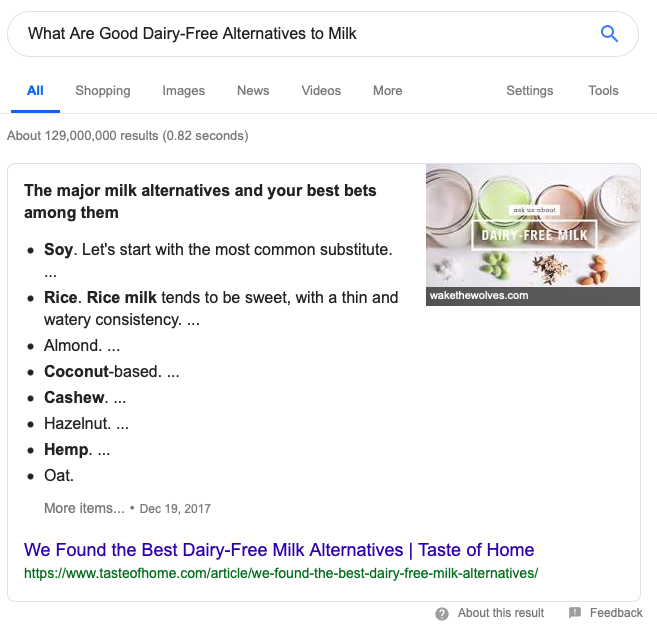Switch to the Shopping tab
The width and height of the screenshot is (657, 631).
103,91
